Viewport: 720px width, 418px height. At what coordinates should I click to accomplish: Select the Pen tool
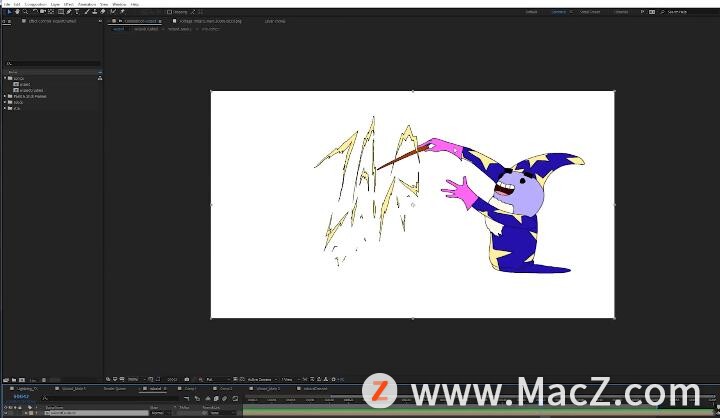[x=69, y=11]
